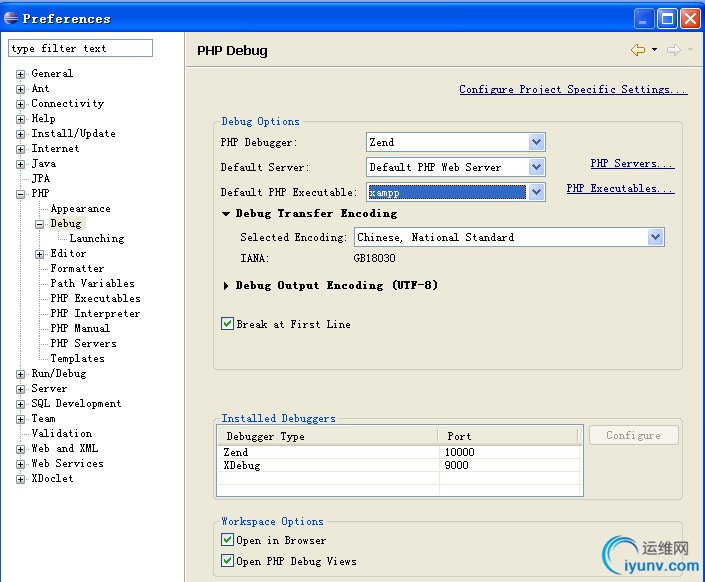
Task: Select Validation in the tree
Action: click(x=62, y=434)
